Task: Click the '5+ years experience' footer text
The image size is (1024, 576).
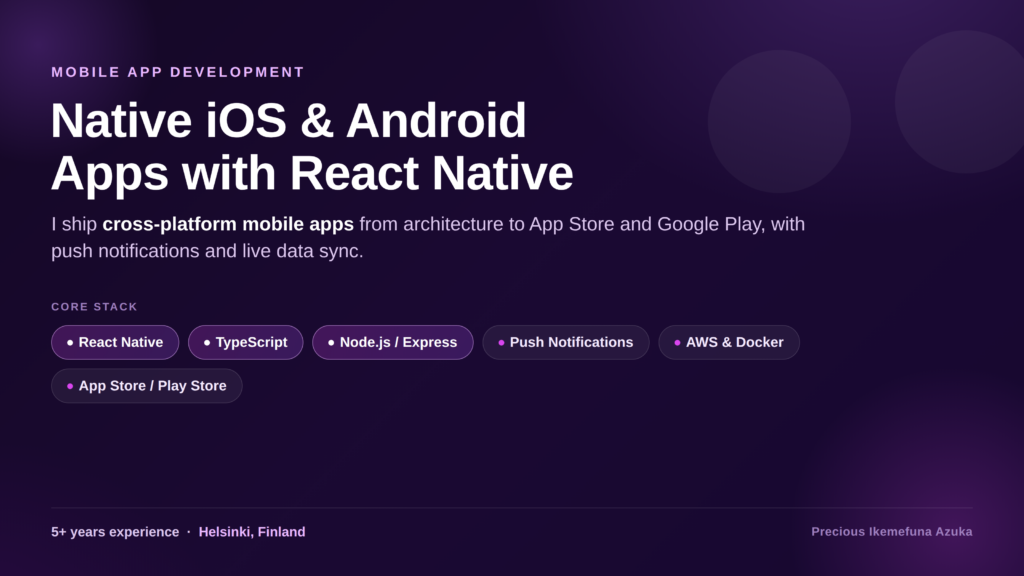Action: [x=115, y=532]
